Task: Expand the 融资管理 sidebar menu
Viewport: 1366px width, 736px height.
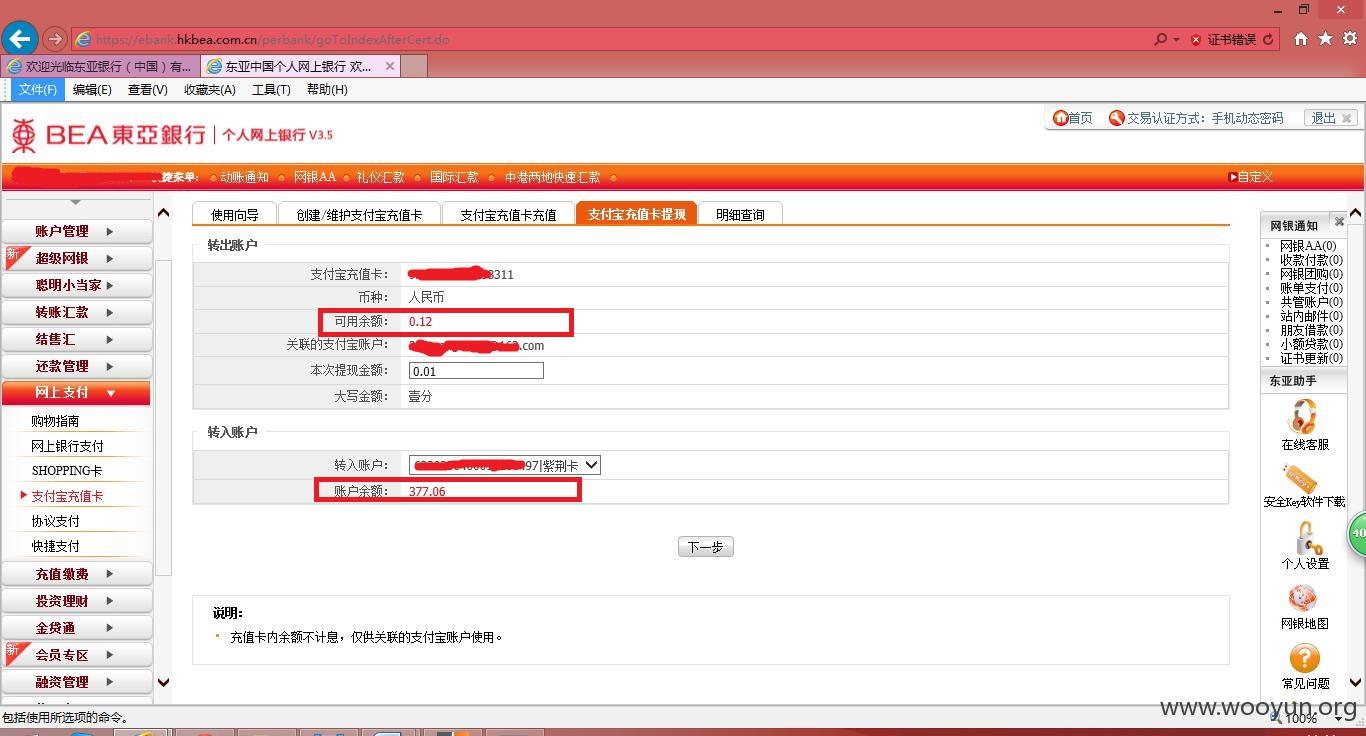Action: tap(76, 682)
